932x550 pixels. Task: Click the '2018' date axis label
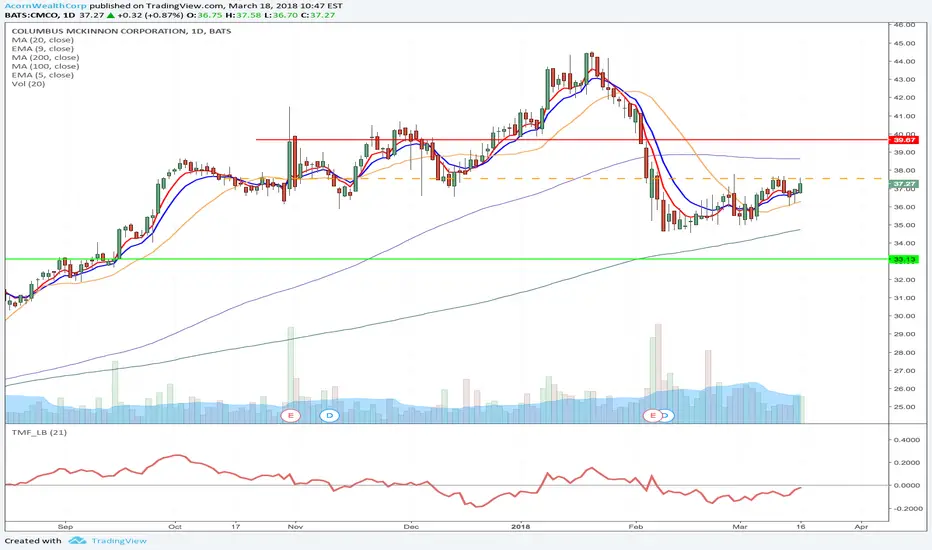click(x=521, y=527)
